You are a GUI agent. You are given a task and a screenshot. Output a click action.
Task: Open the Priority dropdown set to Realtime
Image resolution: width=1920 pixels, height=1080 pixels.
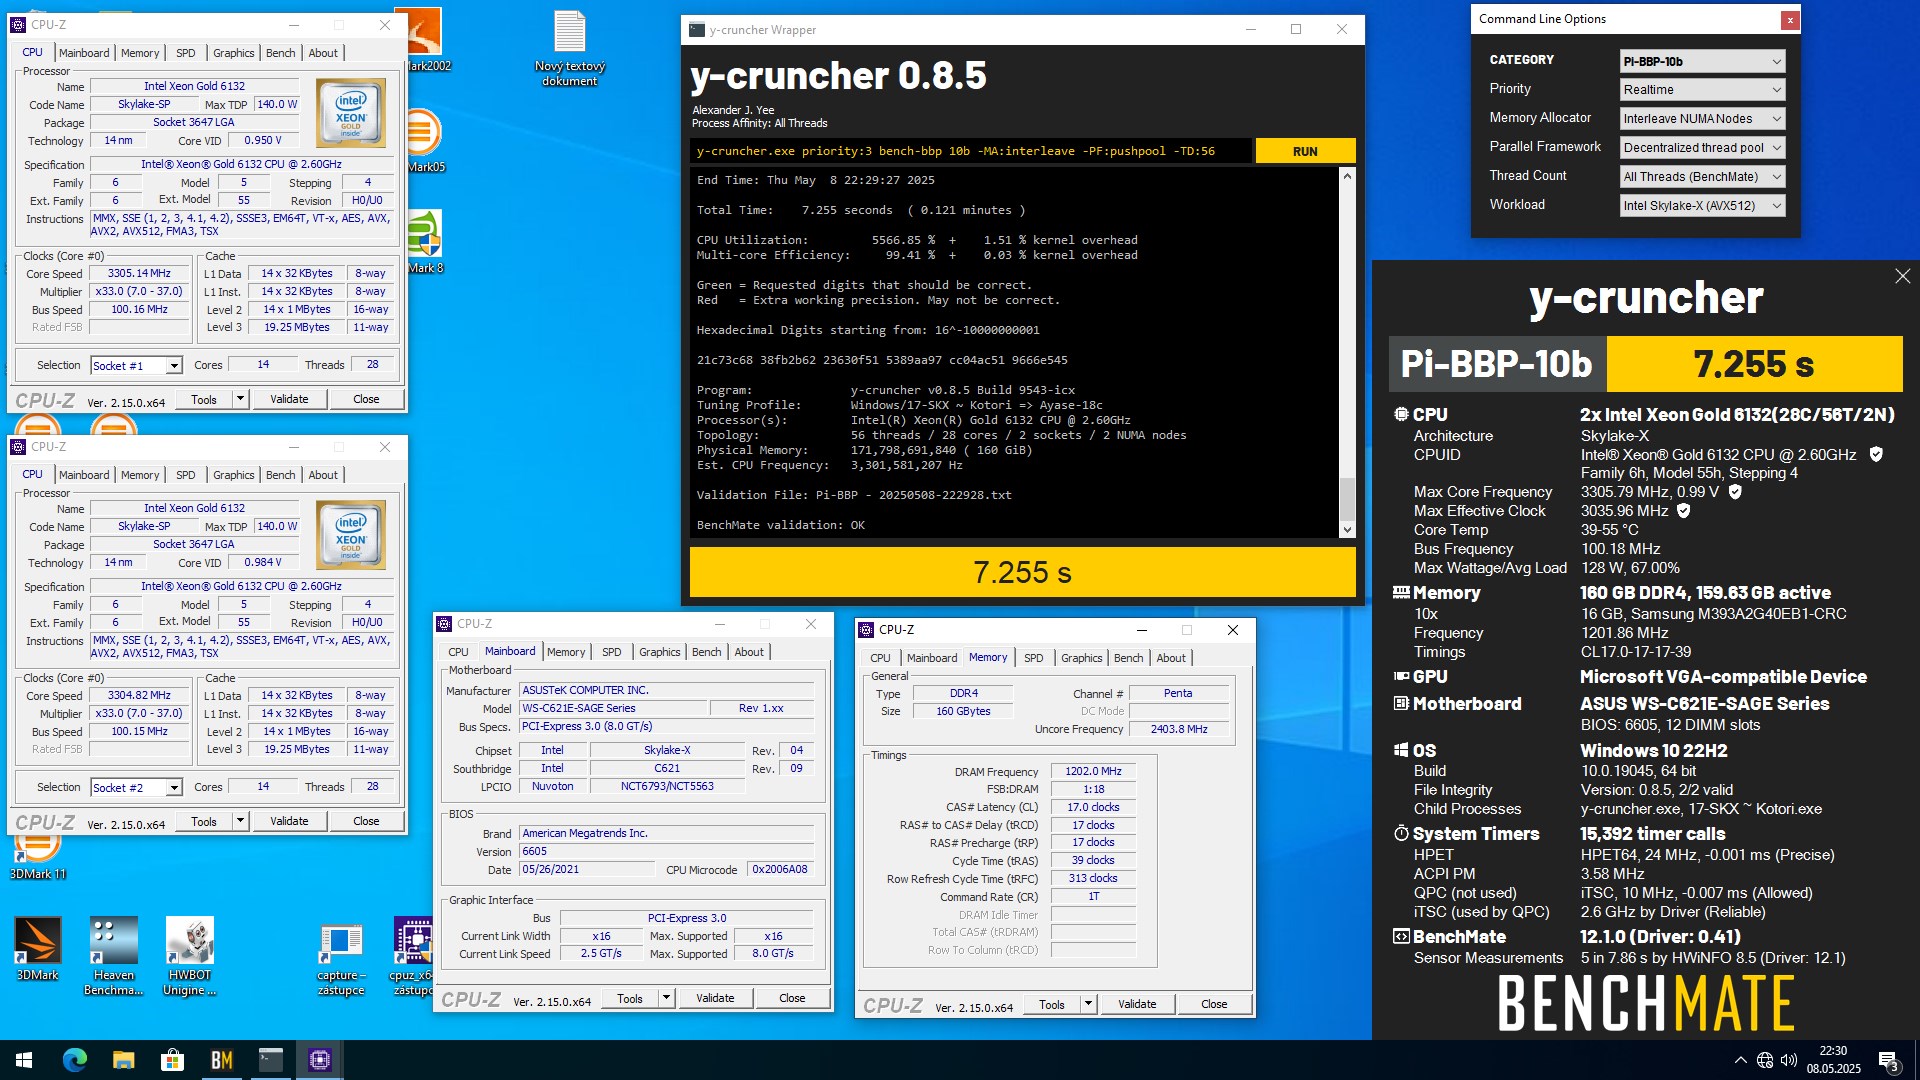pyautogui.click(x=1702, y=90)
